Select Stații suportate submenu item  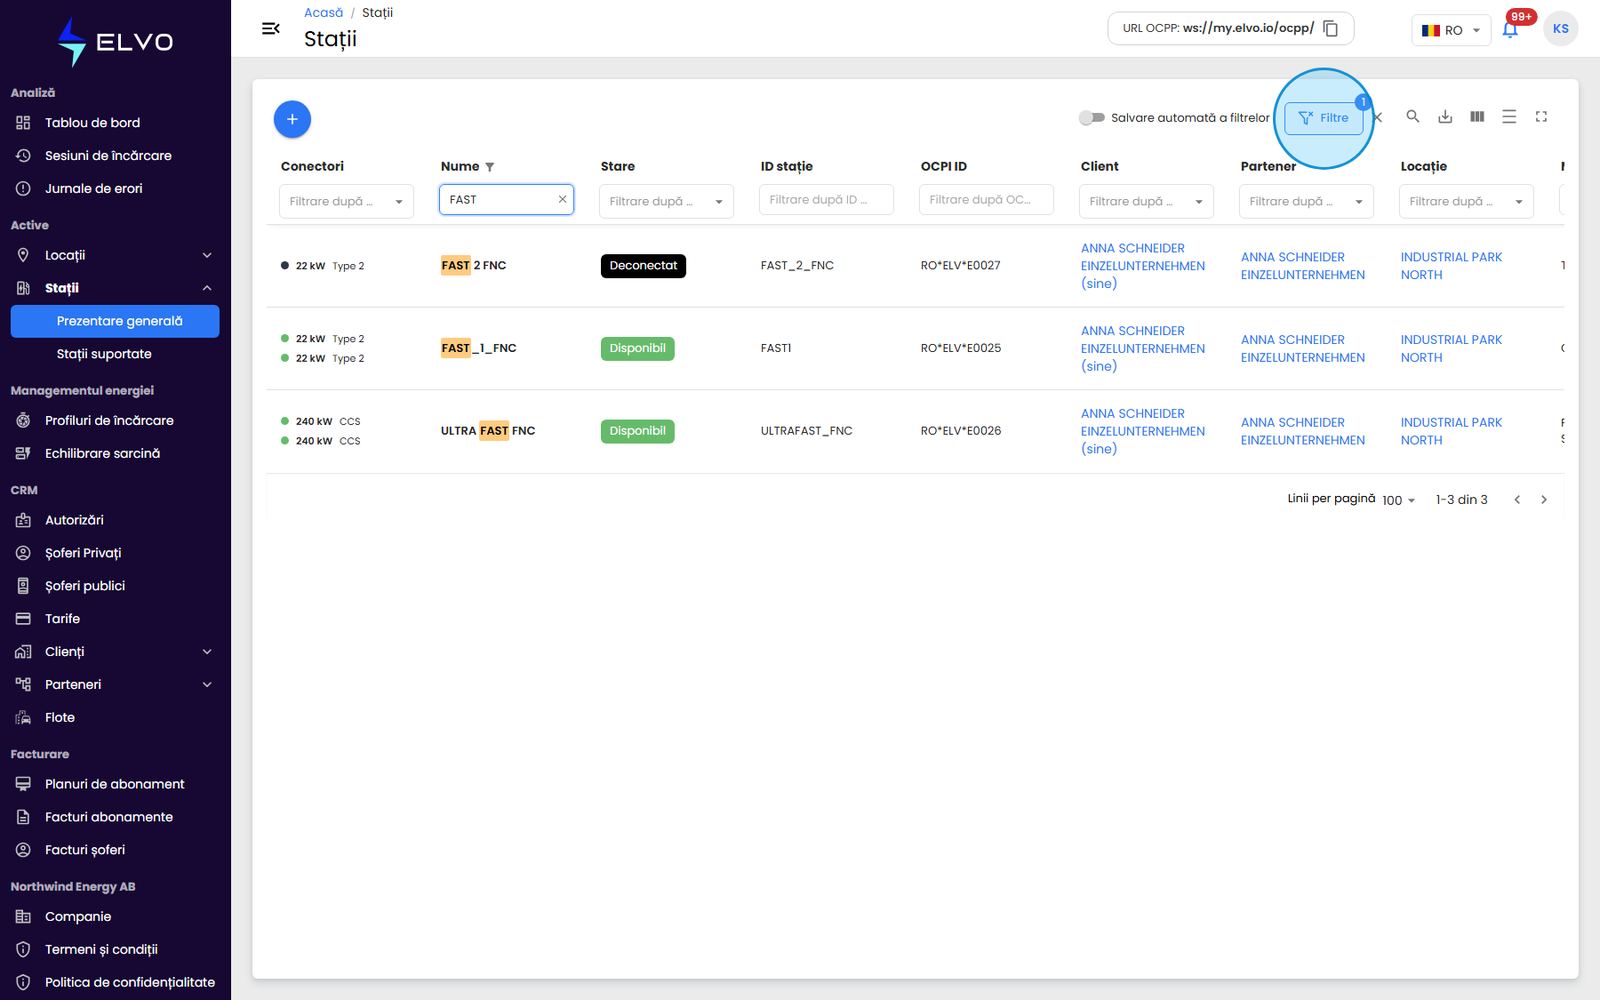point(115,354)
